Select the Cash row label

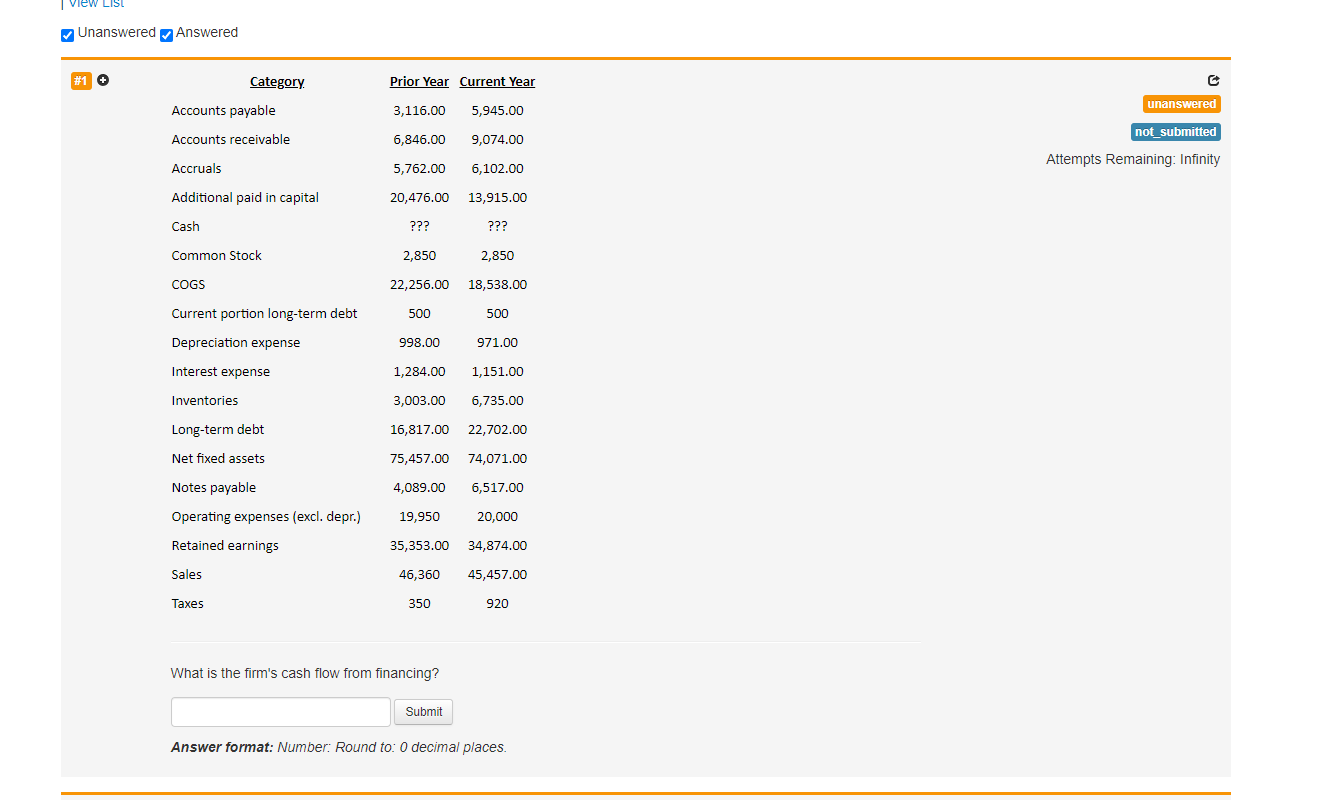pos(186,227)
